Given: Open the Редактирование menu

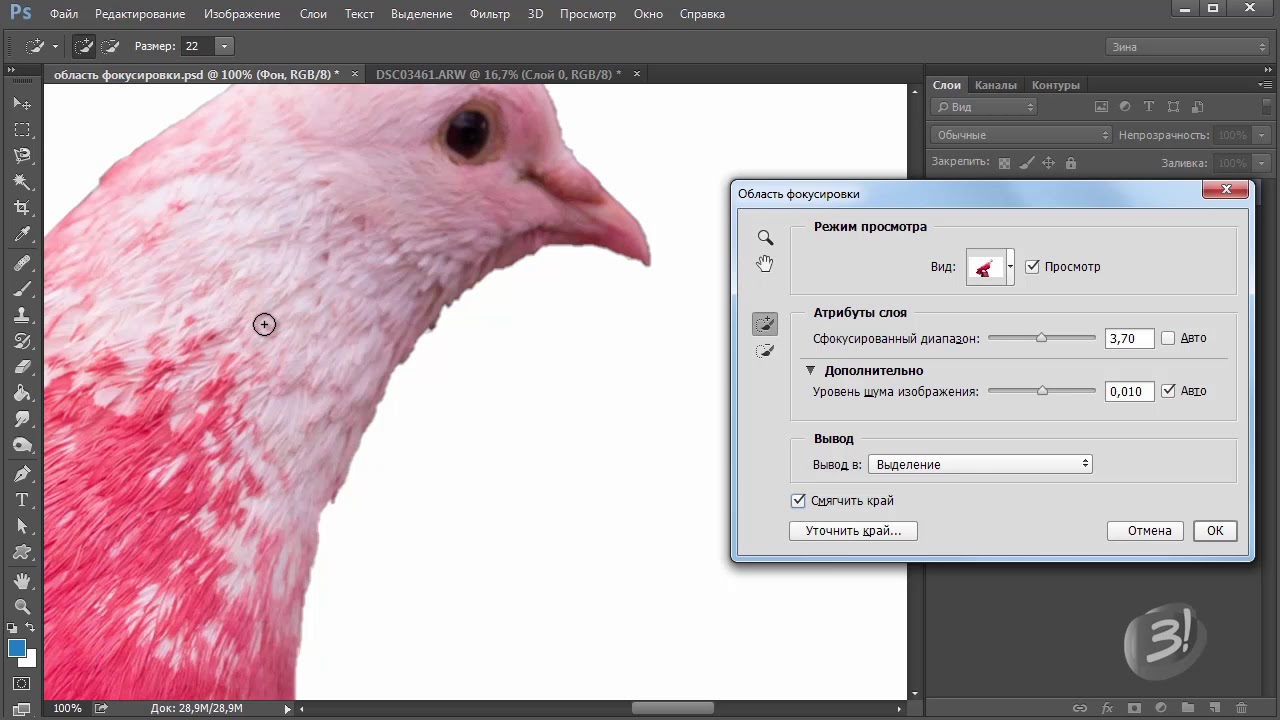Looking at the screenshot, I should (x=140, y=14).
